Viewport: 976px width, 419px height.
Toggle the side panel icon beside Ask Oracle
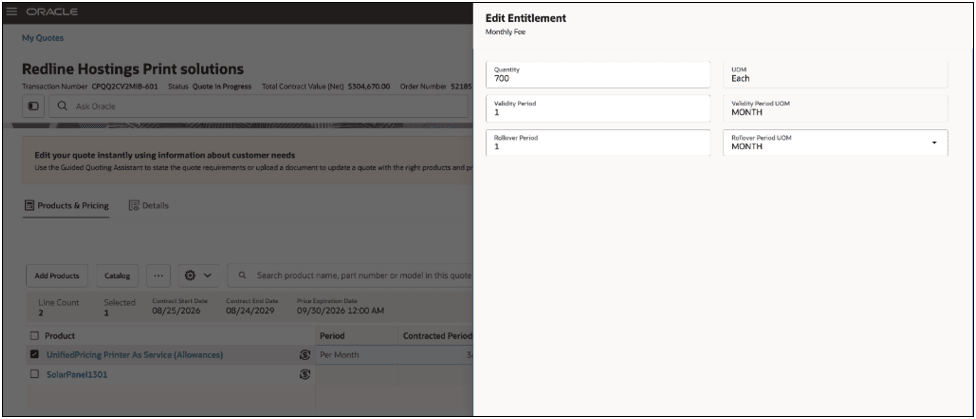[x=34, y=106]
